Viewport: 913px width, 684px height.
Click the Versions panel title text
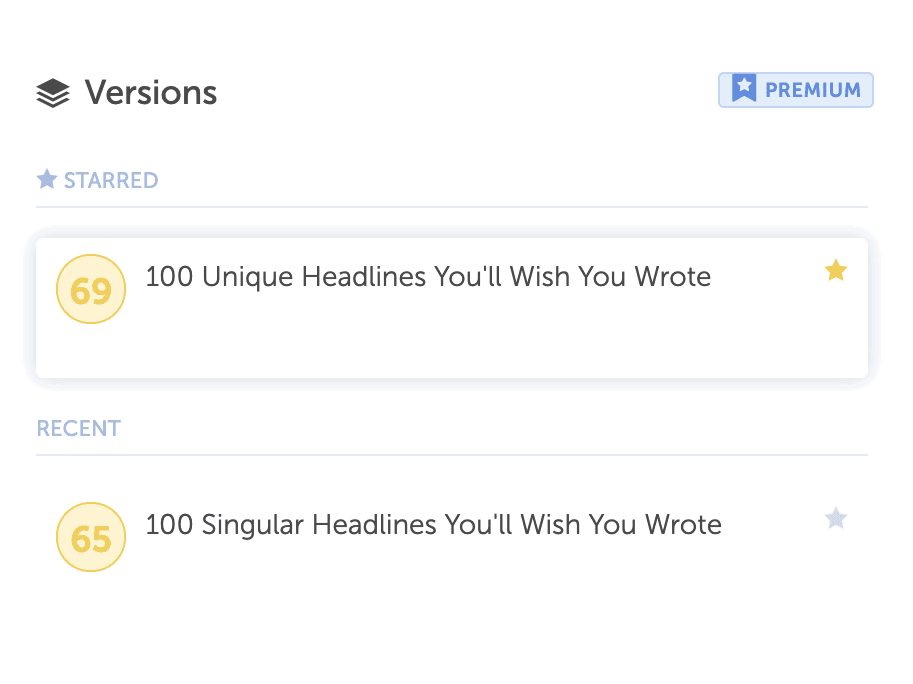151,93
